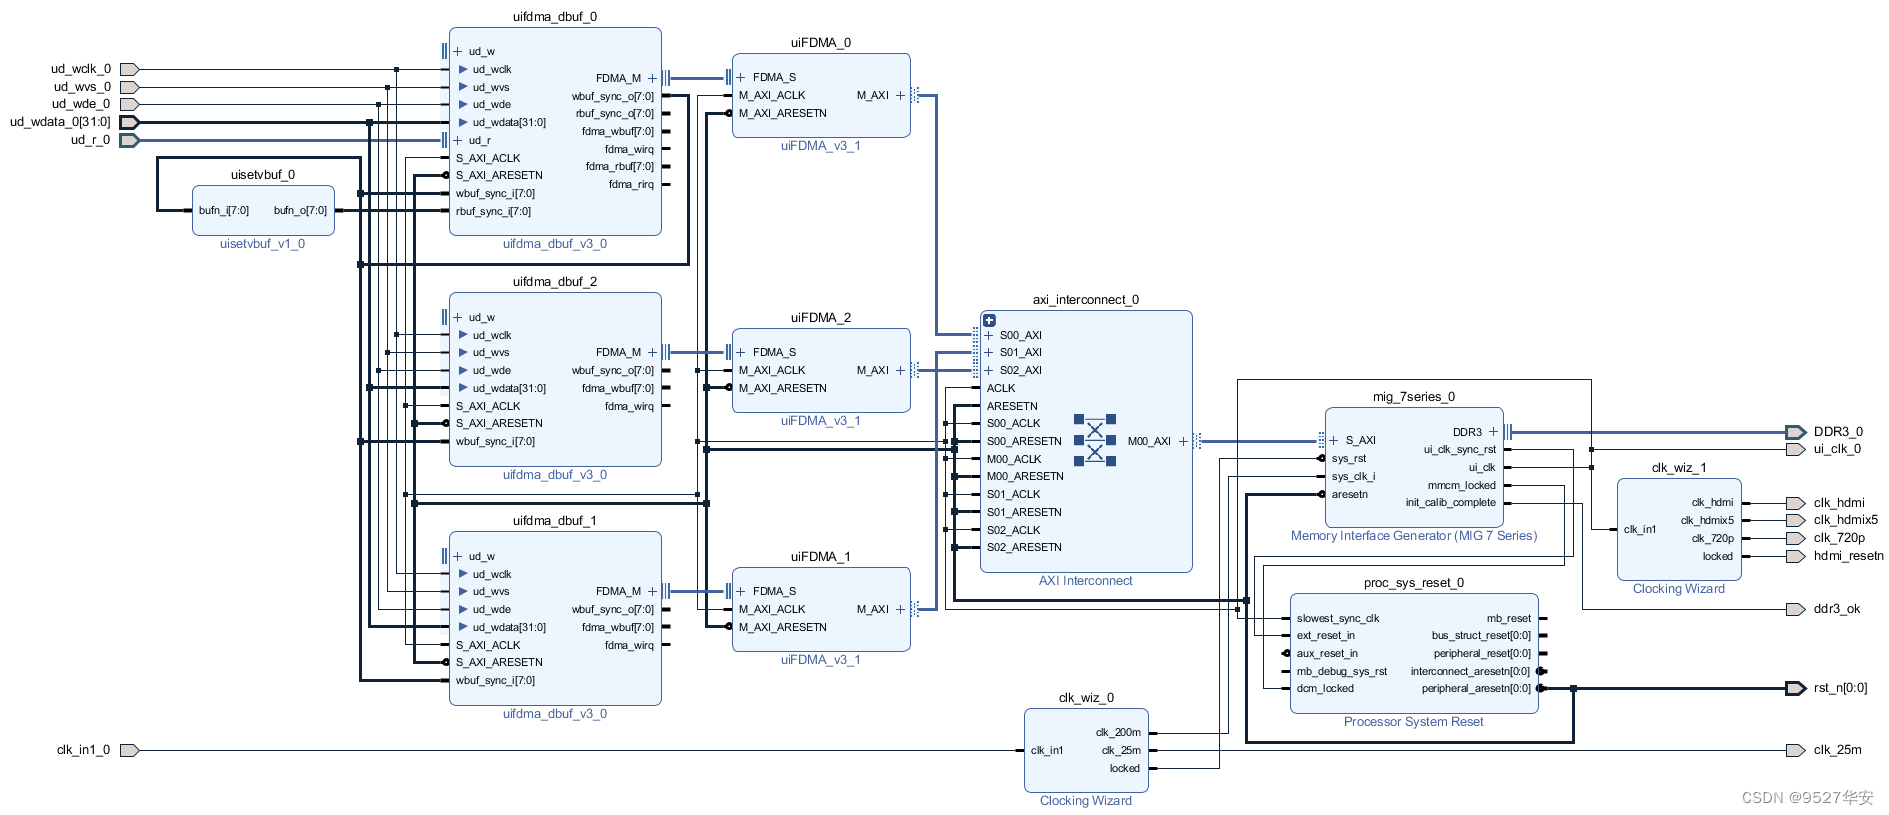Select the clk_in1_0 input port symbol
Image resolution: width=1889 pixels, height=815 pixels.
click(129, 750)
